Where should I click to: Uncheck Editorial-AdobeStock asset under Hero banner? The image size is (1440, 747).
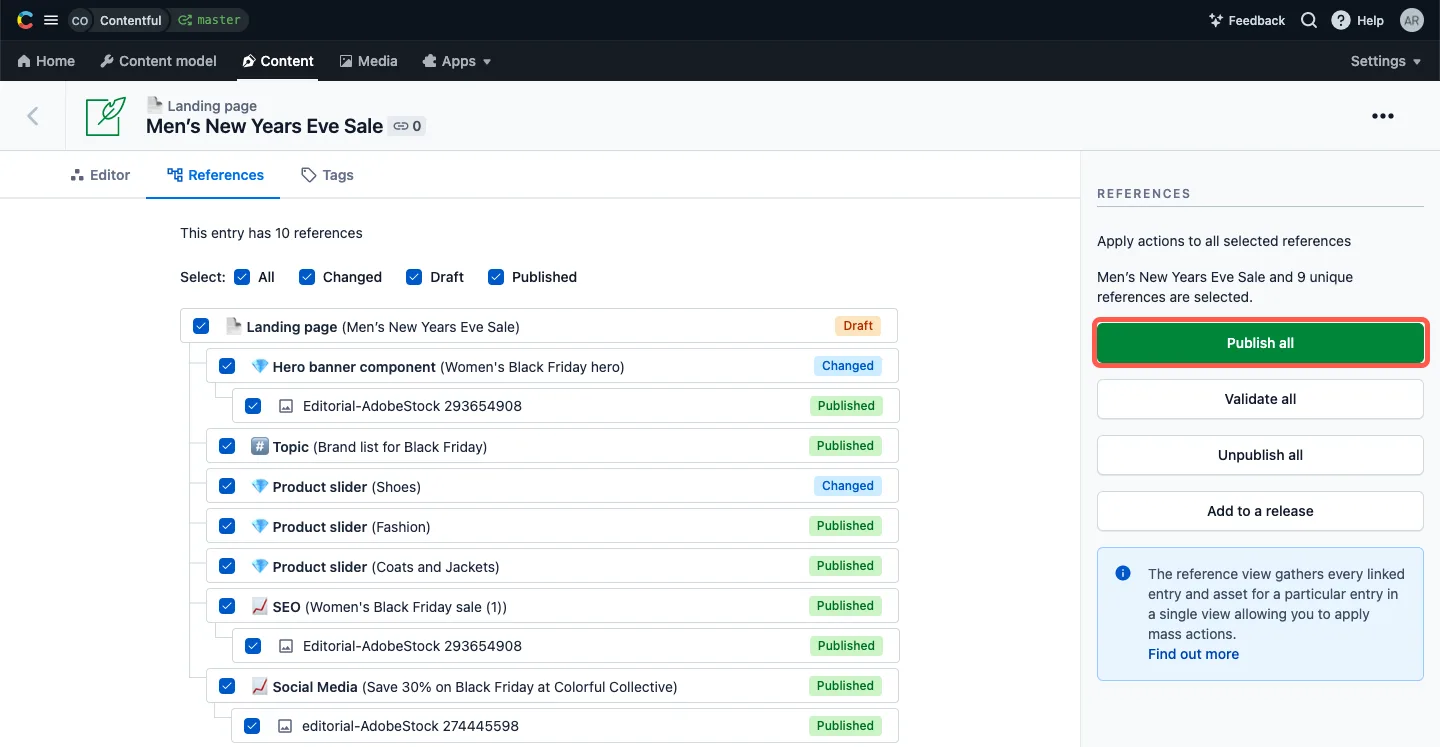(x=253, y=406)
